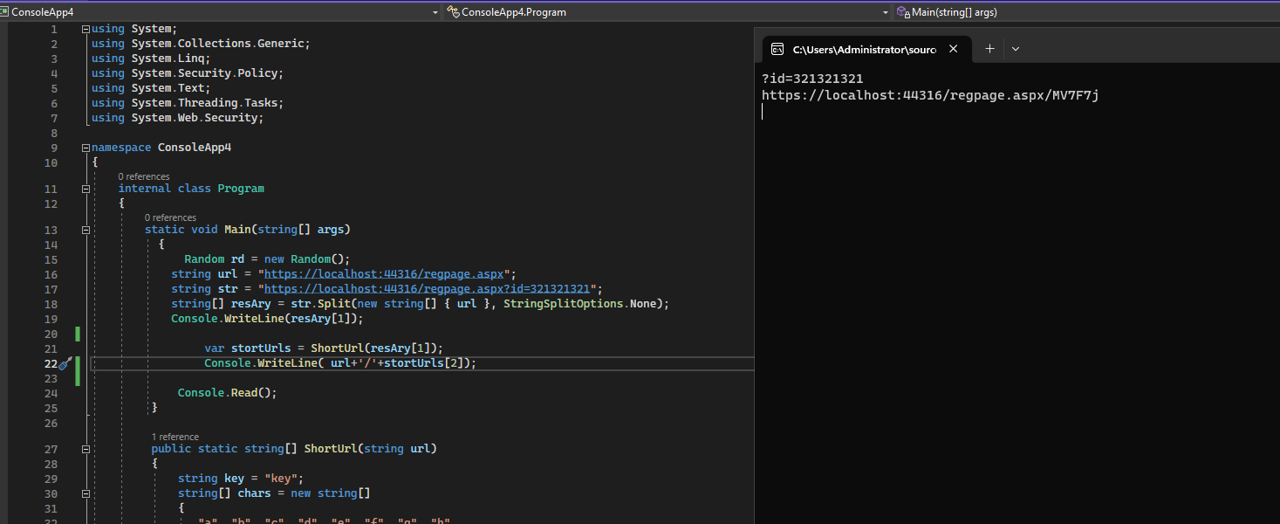Collapse the namespace ConsoleApp4 block
The image size is (1280, 524).
click(x=86, y=147)
